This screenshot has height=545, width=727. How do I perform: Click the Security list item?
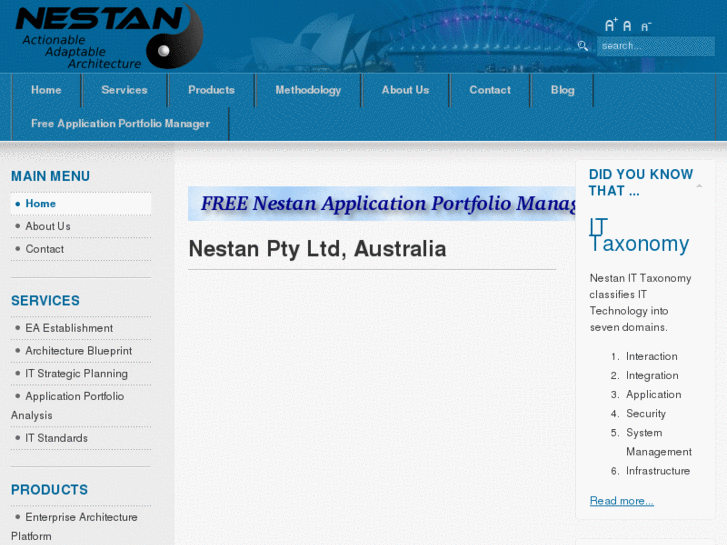tap(646, 413)
